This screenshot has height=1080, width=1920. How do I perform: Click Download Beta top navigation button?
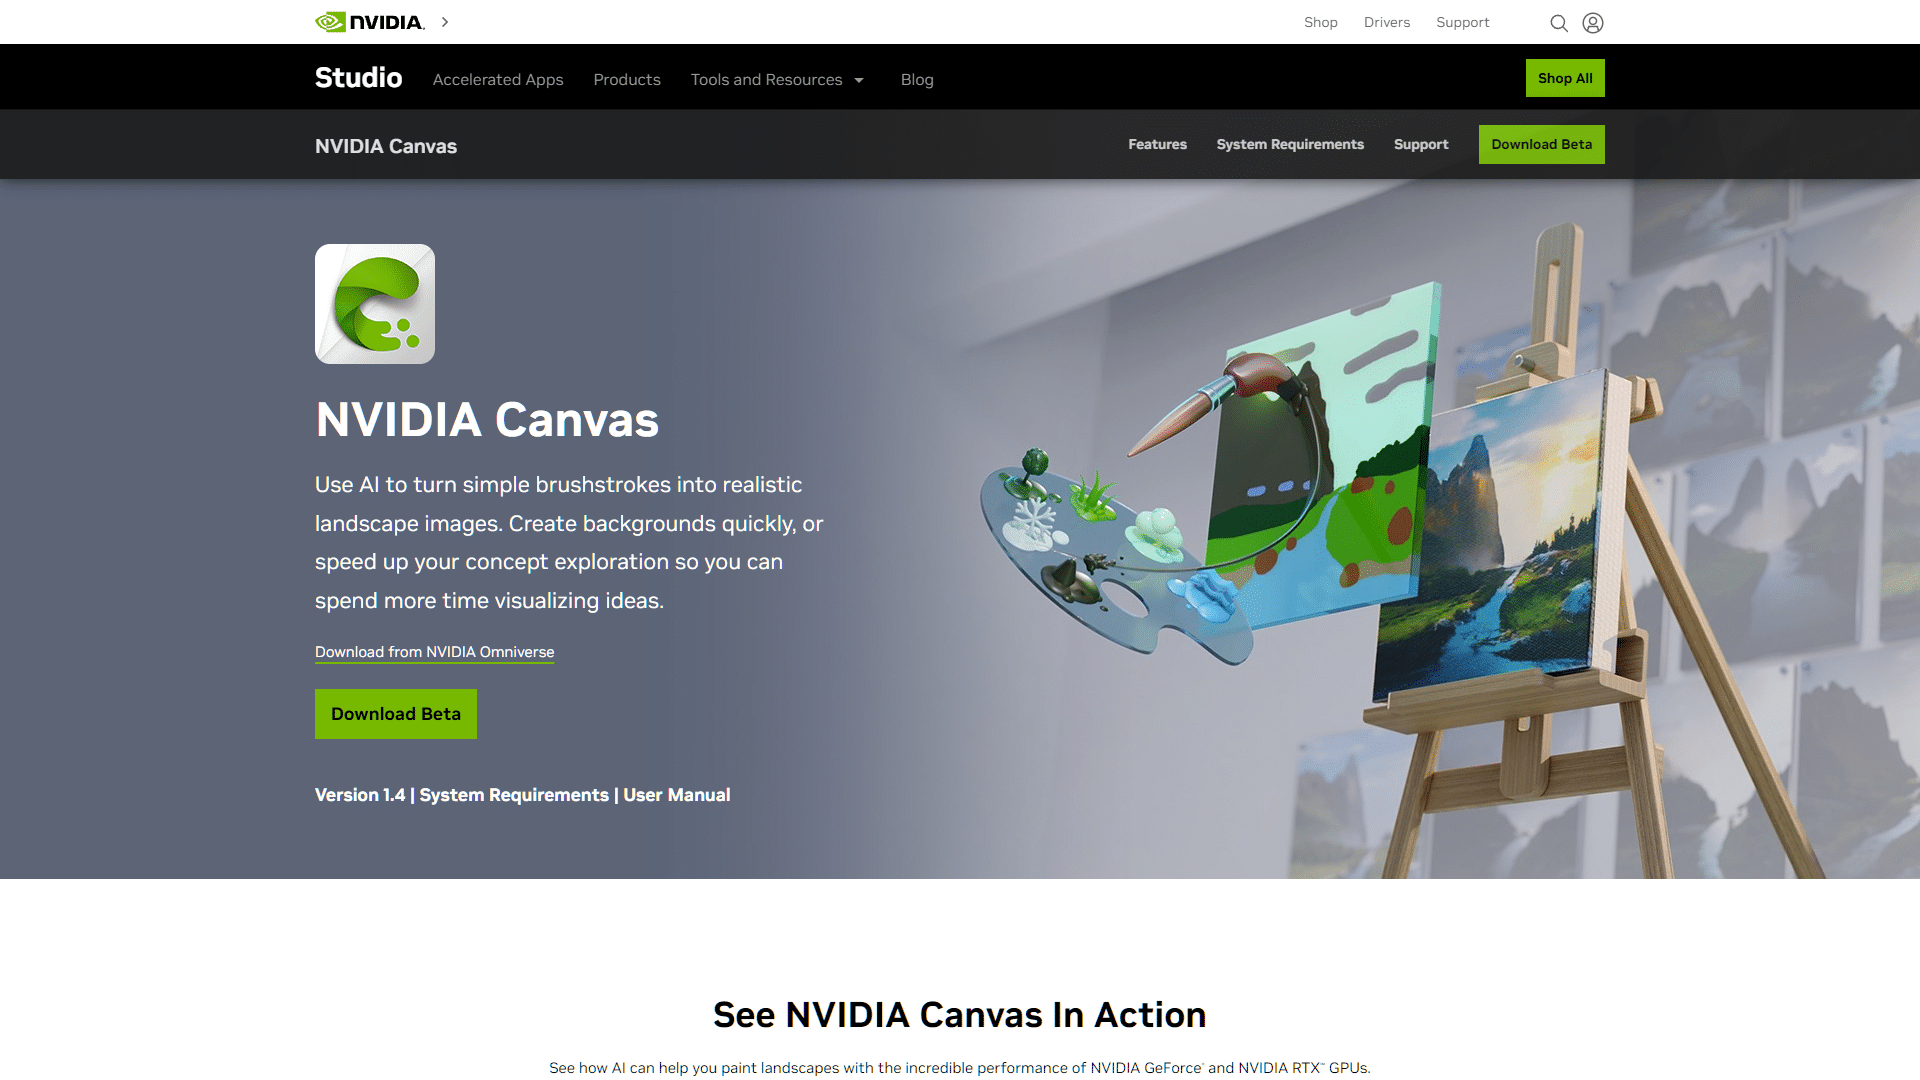(1542, 144)
